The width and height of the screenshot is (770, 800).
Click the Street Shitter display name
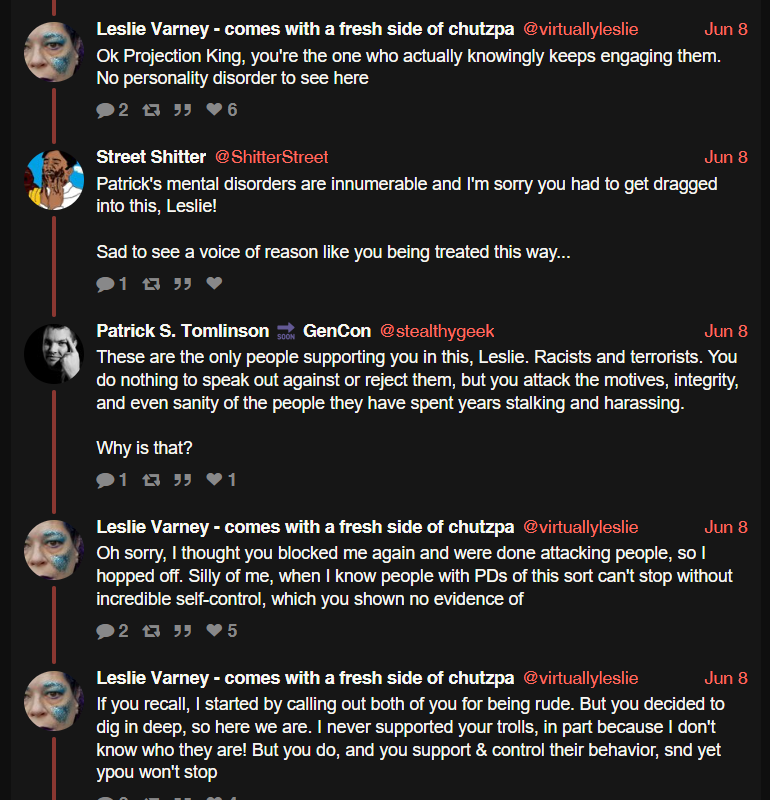coord(151,157)
